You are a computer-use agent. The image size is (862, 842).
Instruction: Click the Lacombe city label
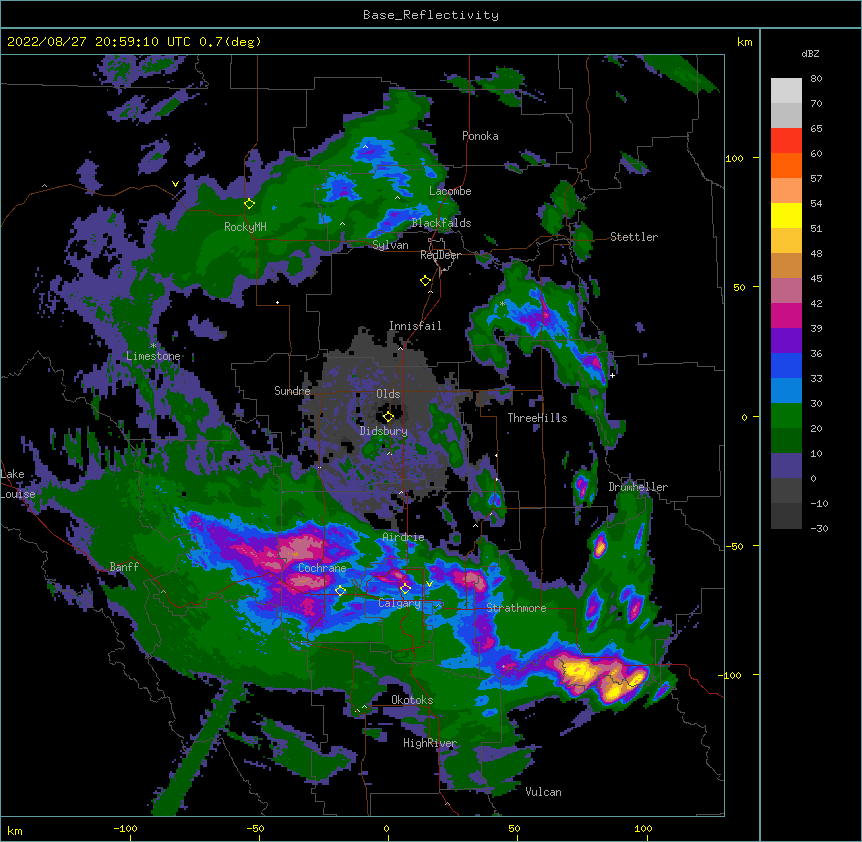click(x=450, y=191)
